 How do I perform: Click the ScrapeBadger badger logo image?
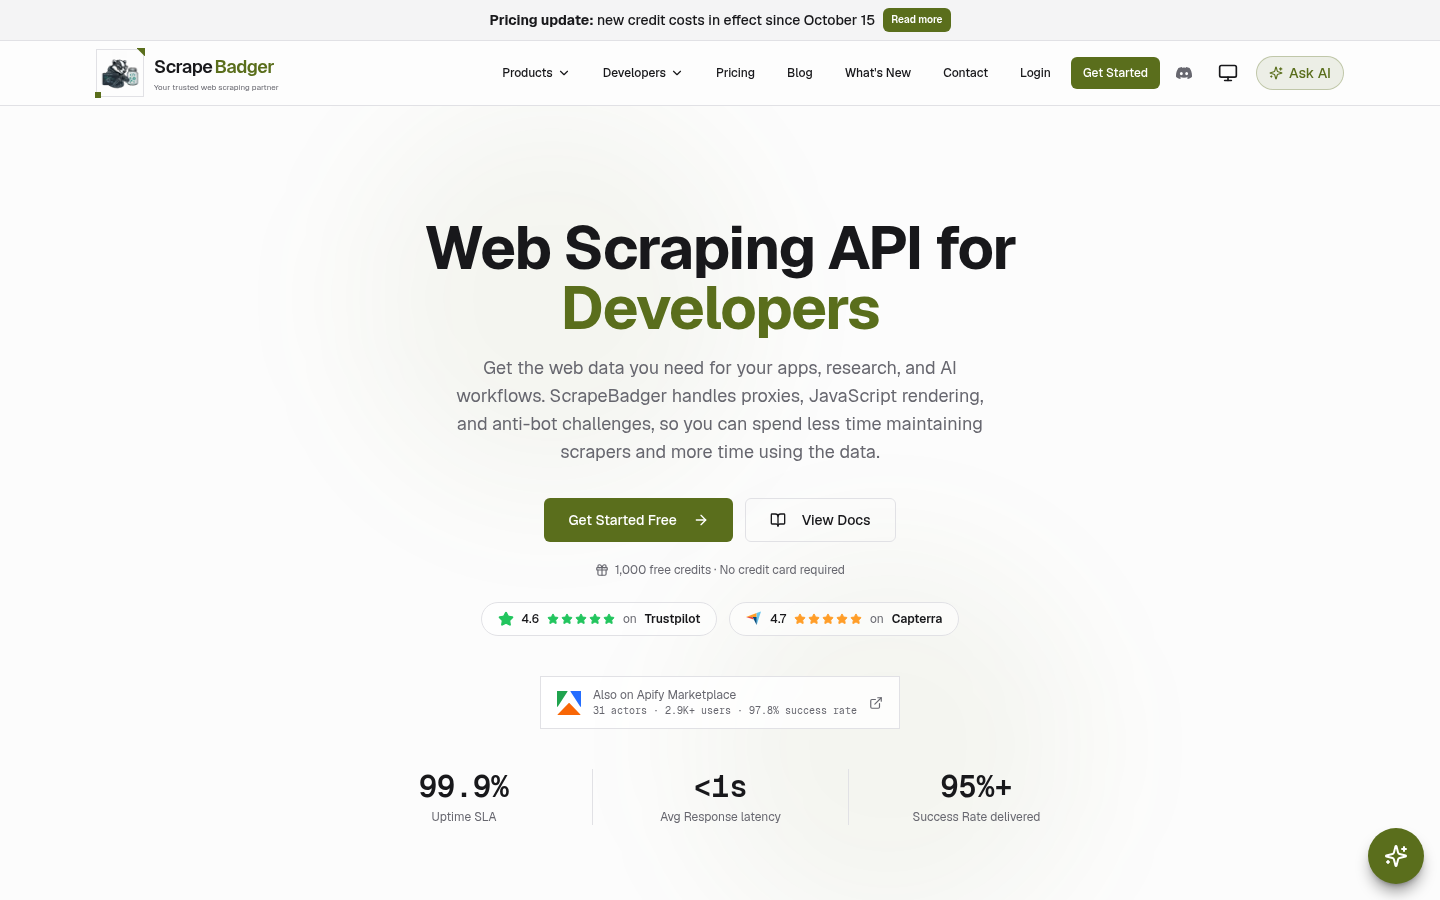(120, 73)
